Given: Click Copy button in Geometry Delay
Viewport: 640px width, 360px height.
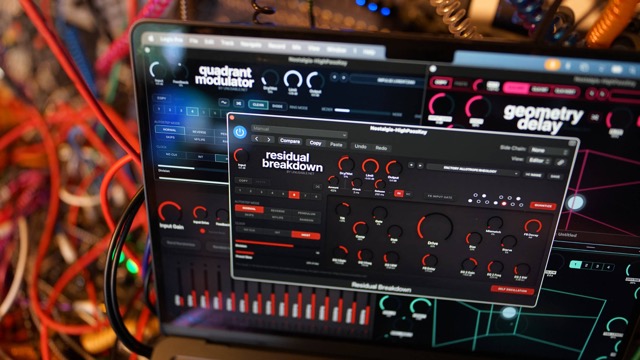Looking at the screenshot, I should [440, 82].
